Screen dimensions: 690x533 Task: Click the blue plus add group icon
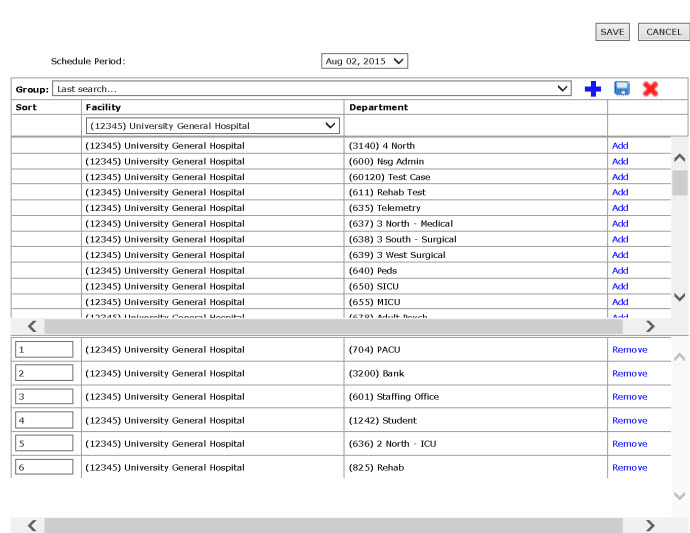(x=593, y=89)
